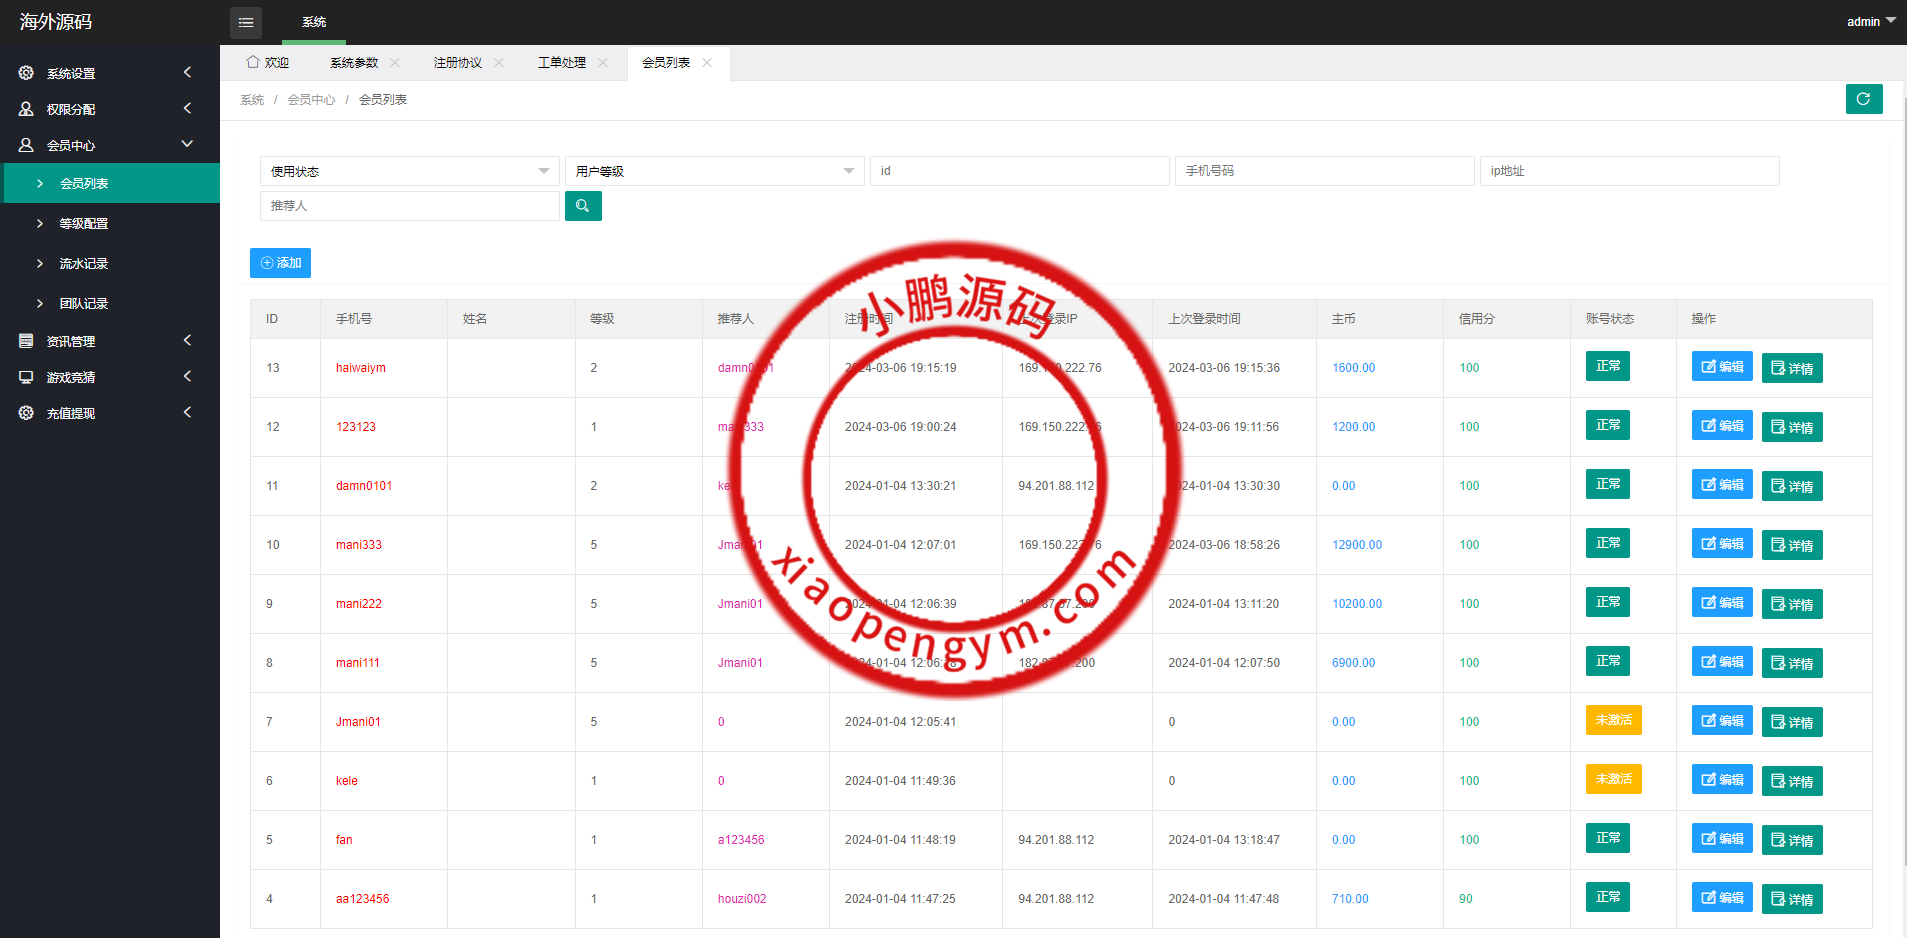This screenshot has height=938, width=1907.
Task: Toggle 正常 status for fan
Action: [x=1608, y=838]
